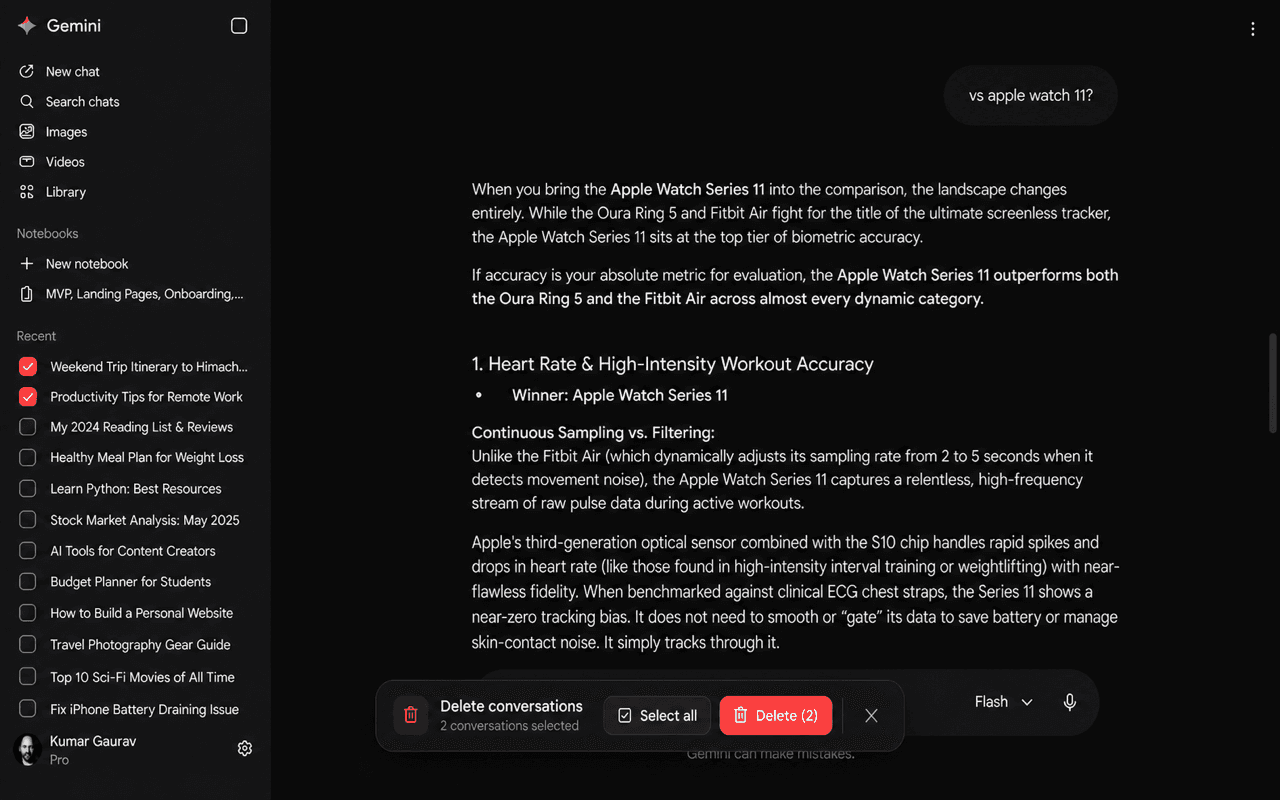The image size is (1280, 800).
Task: Check AI Tools for Content Creators
Action: [28, 551]
